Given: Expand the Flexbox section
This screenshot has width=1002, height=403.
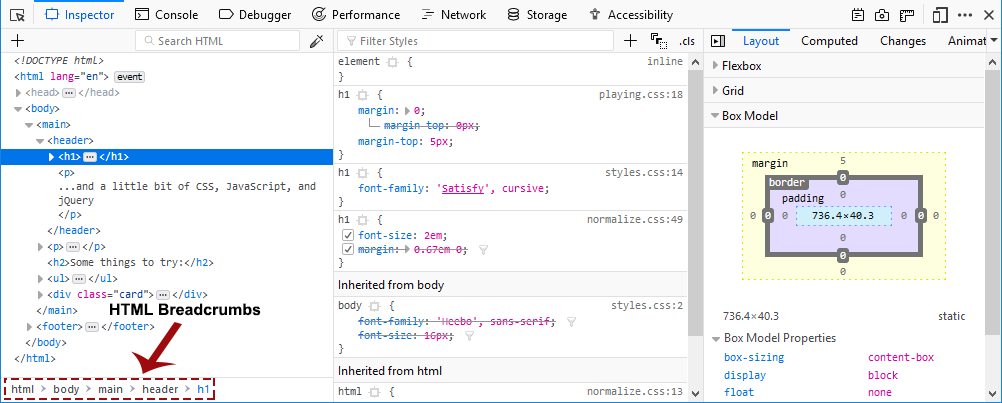Looking at the screenshot, I should [x=714, y=66].
